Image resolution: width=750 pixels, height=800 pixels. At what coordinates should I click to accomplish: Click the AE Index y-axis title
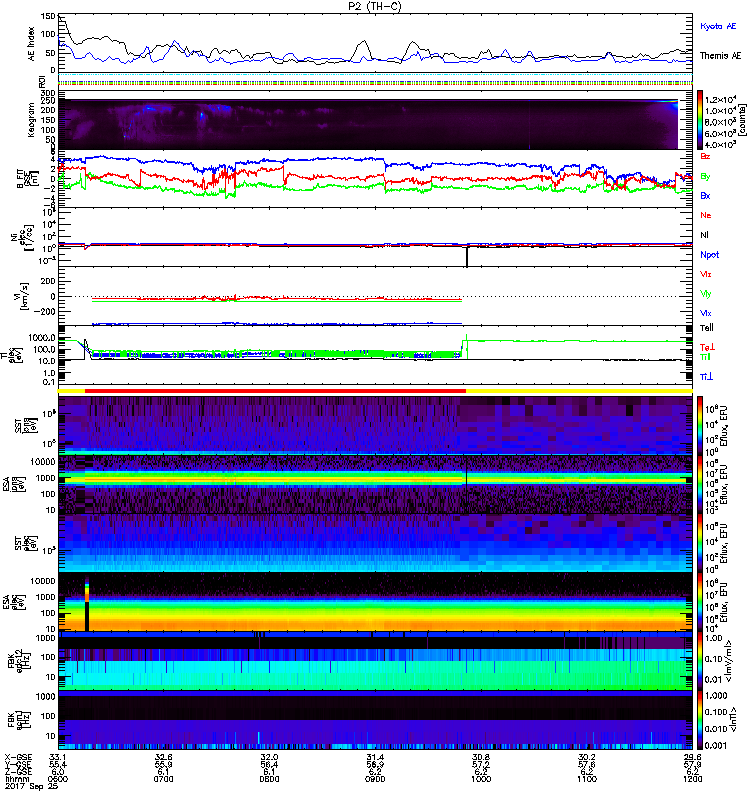[32, 44]
